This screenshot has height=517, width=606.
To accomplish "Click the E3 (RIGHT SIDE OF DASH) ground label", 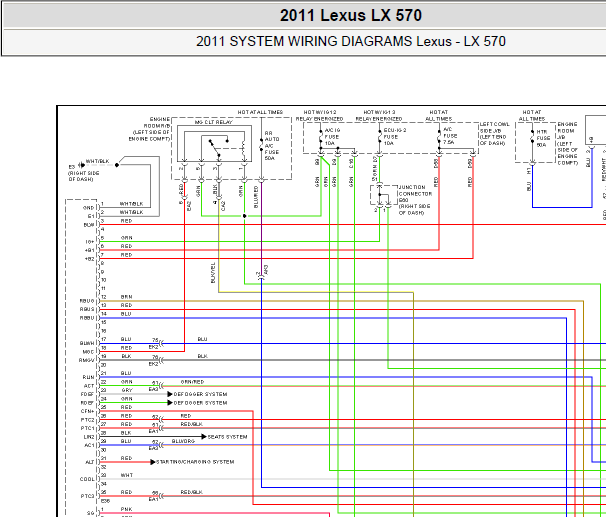I will 84,173.
